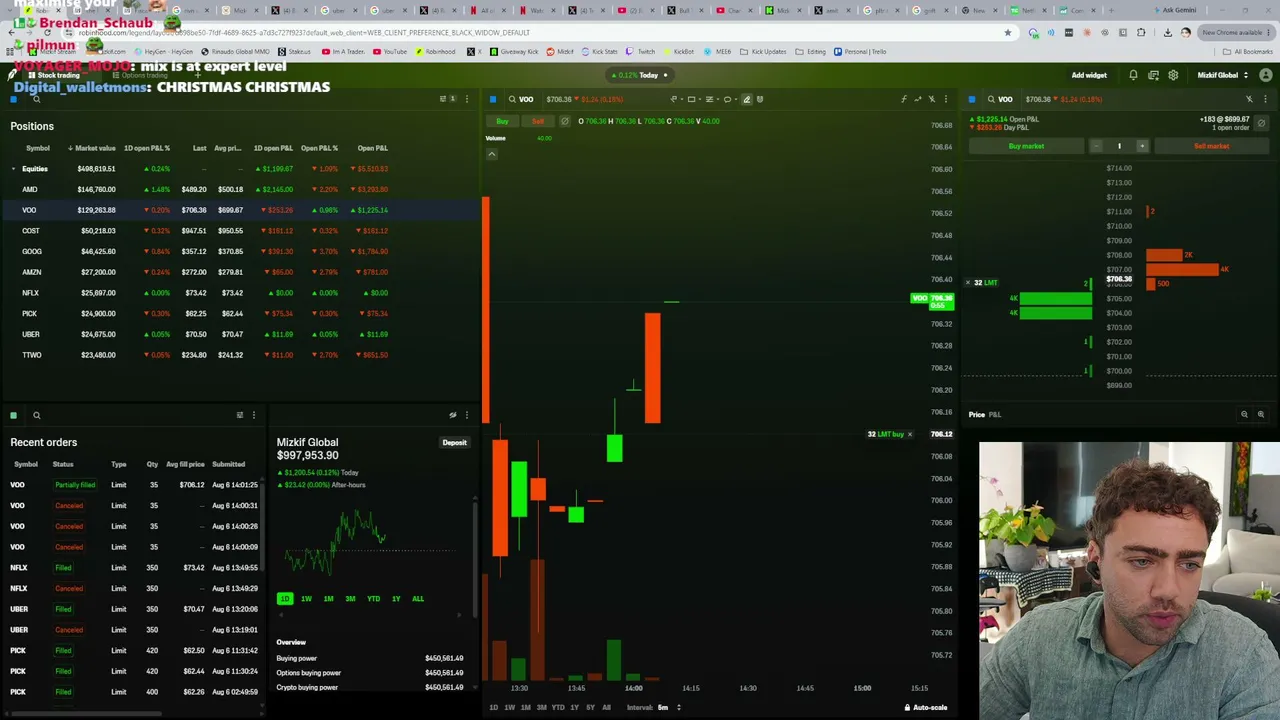Screen dimensions: 1280x720
Task: Click the Deposit button
Action: [454, 442]
